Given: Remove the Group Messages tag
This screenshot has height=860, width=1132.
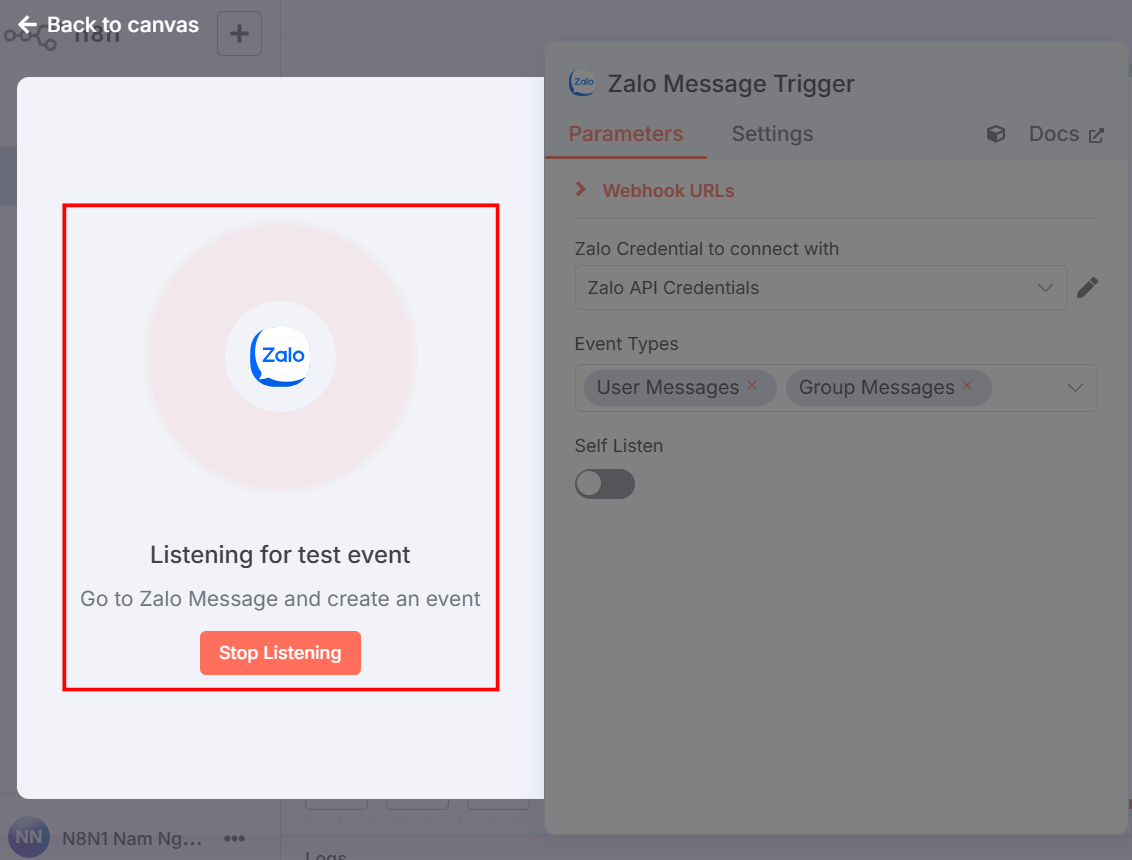Looking at the screenshot, I should (967, 385).
